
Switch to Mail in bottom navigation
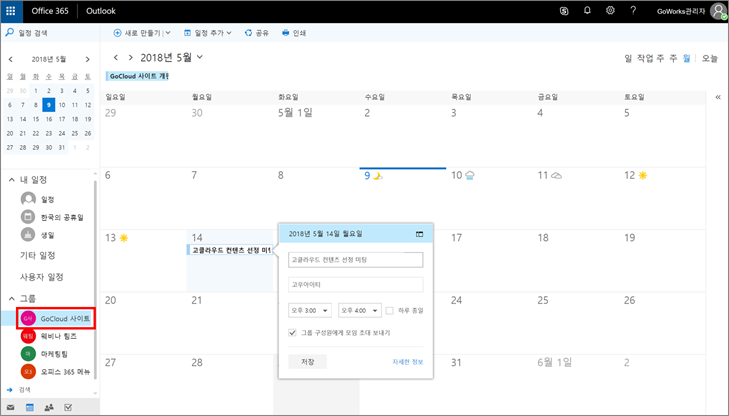(x=11, y=408)
